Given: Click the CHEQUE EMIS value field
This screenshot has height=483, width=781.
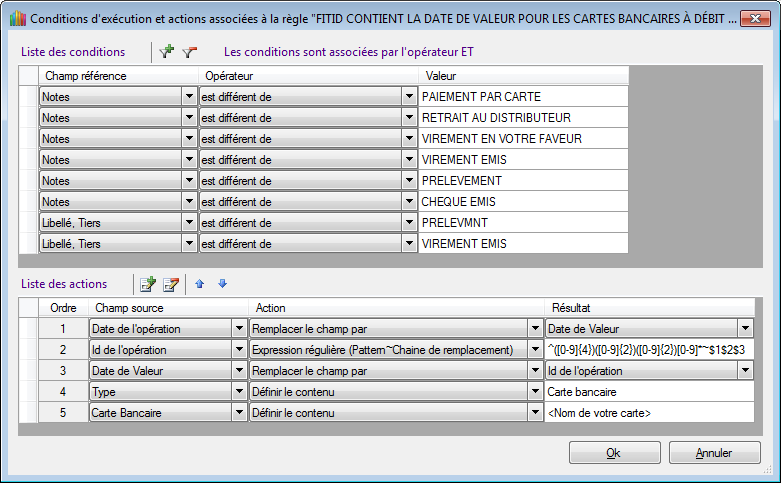Looking at the screenshot, I should 523,202.
